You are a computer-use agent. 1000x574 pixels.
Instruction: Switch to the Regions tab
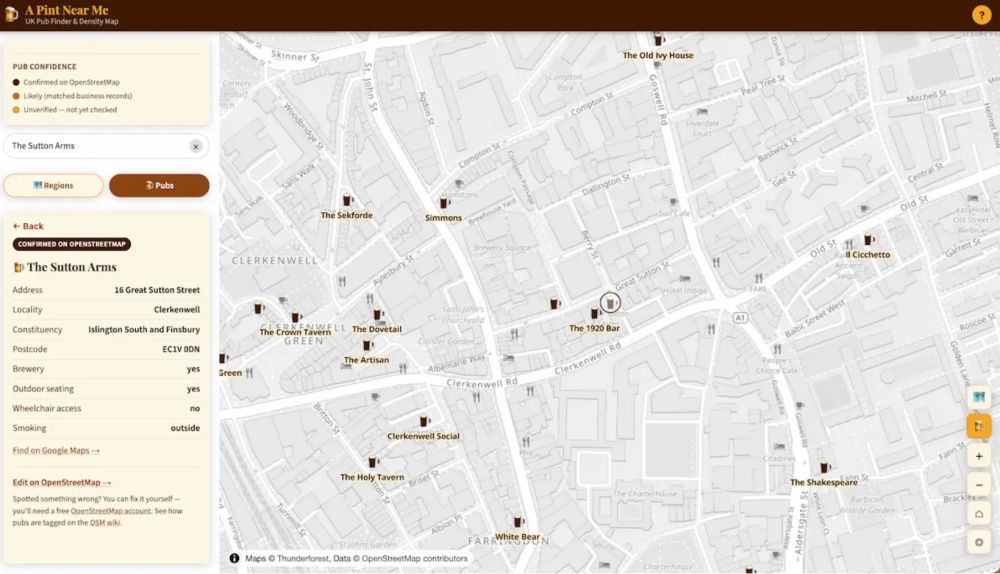point(54,186)
